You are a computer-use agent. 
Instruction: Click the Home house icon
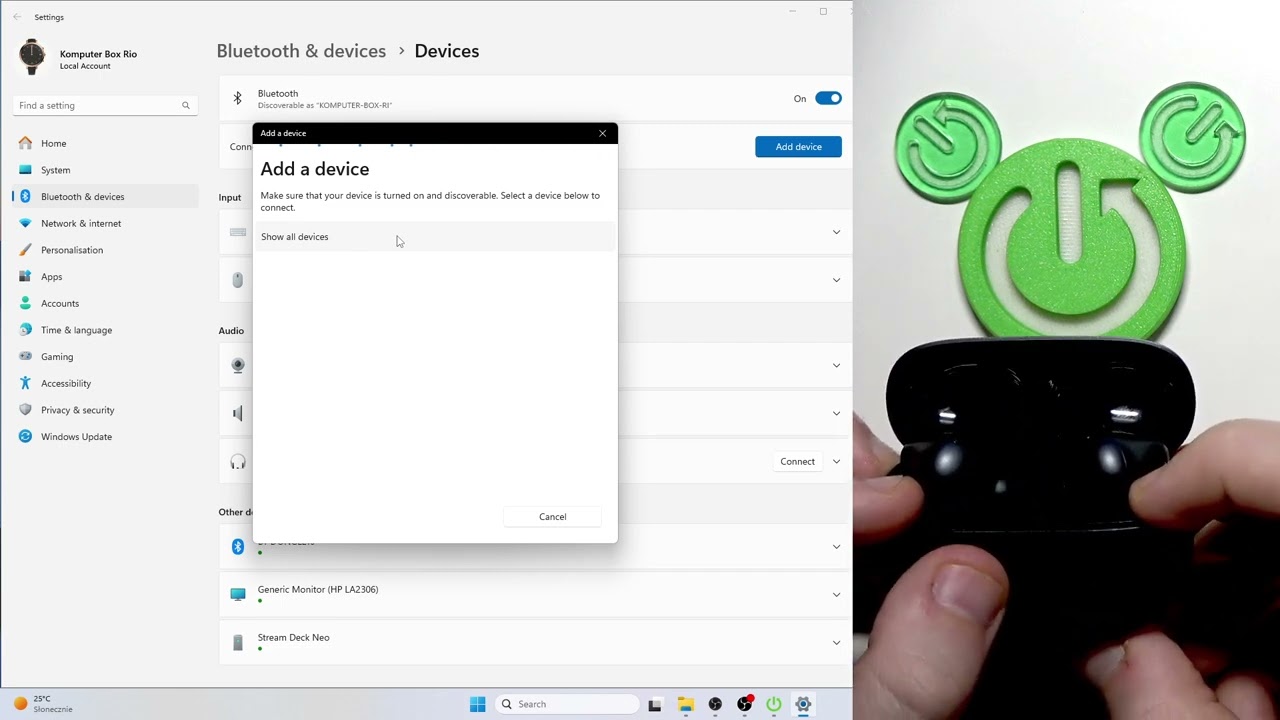[25, 143]
